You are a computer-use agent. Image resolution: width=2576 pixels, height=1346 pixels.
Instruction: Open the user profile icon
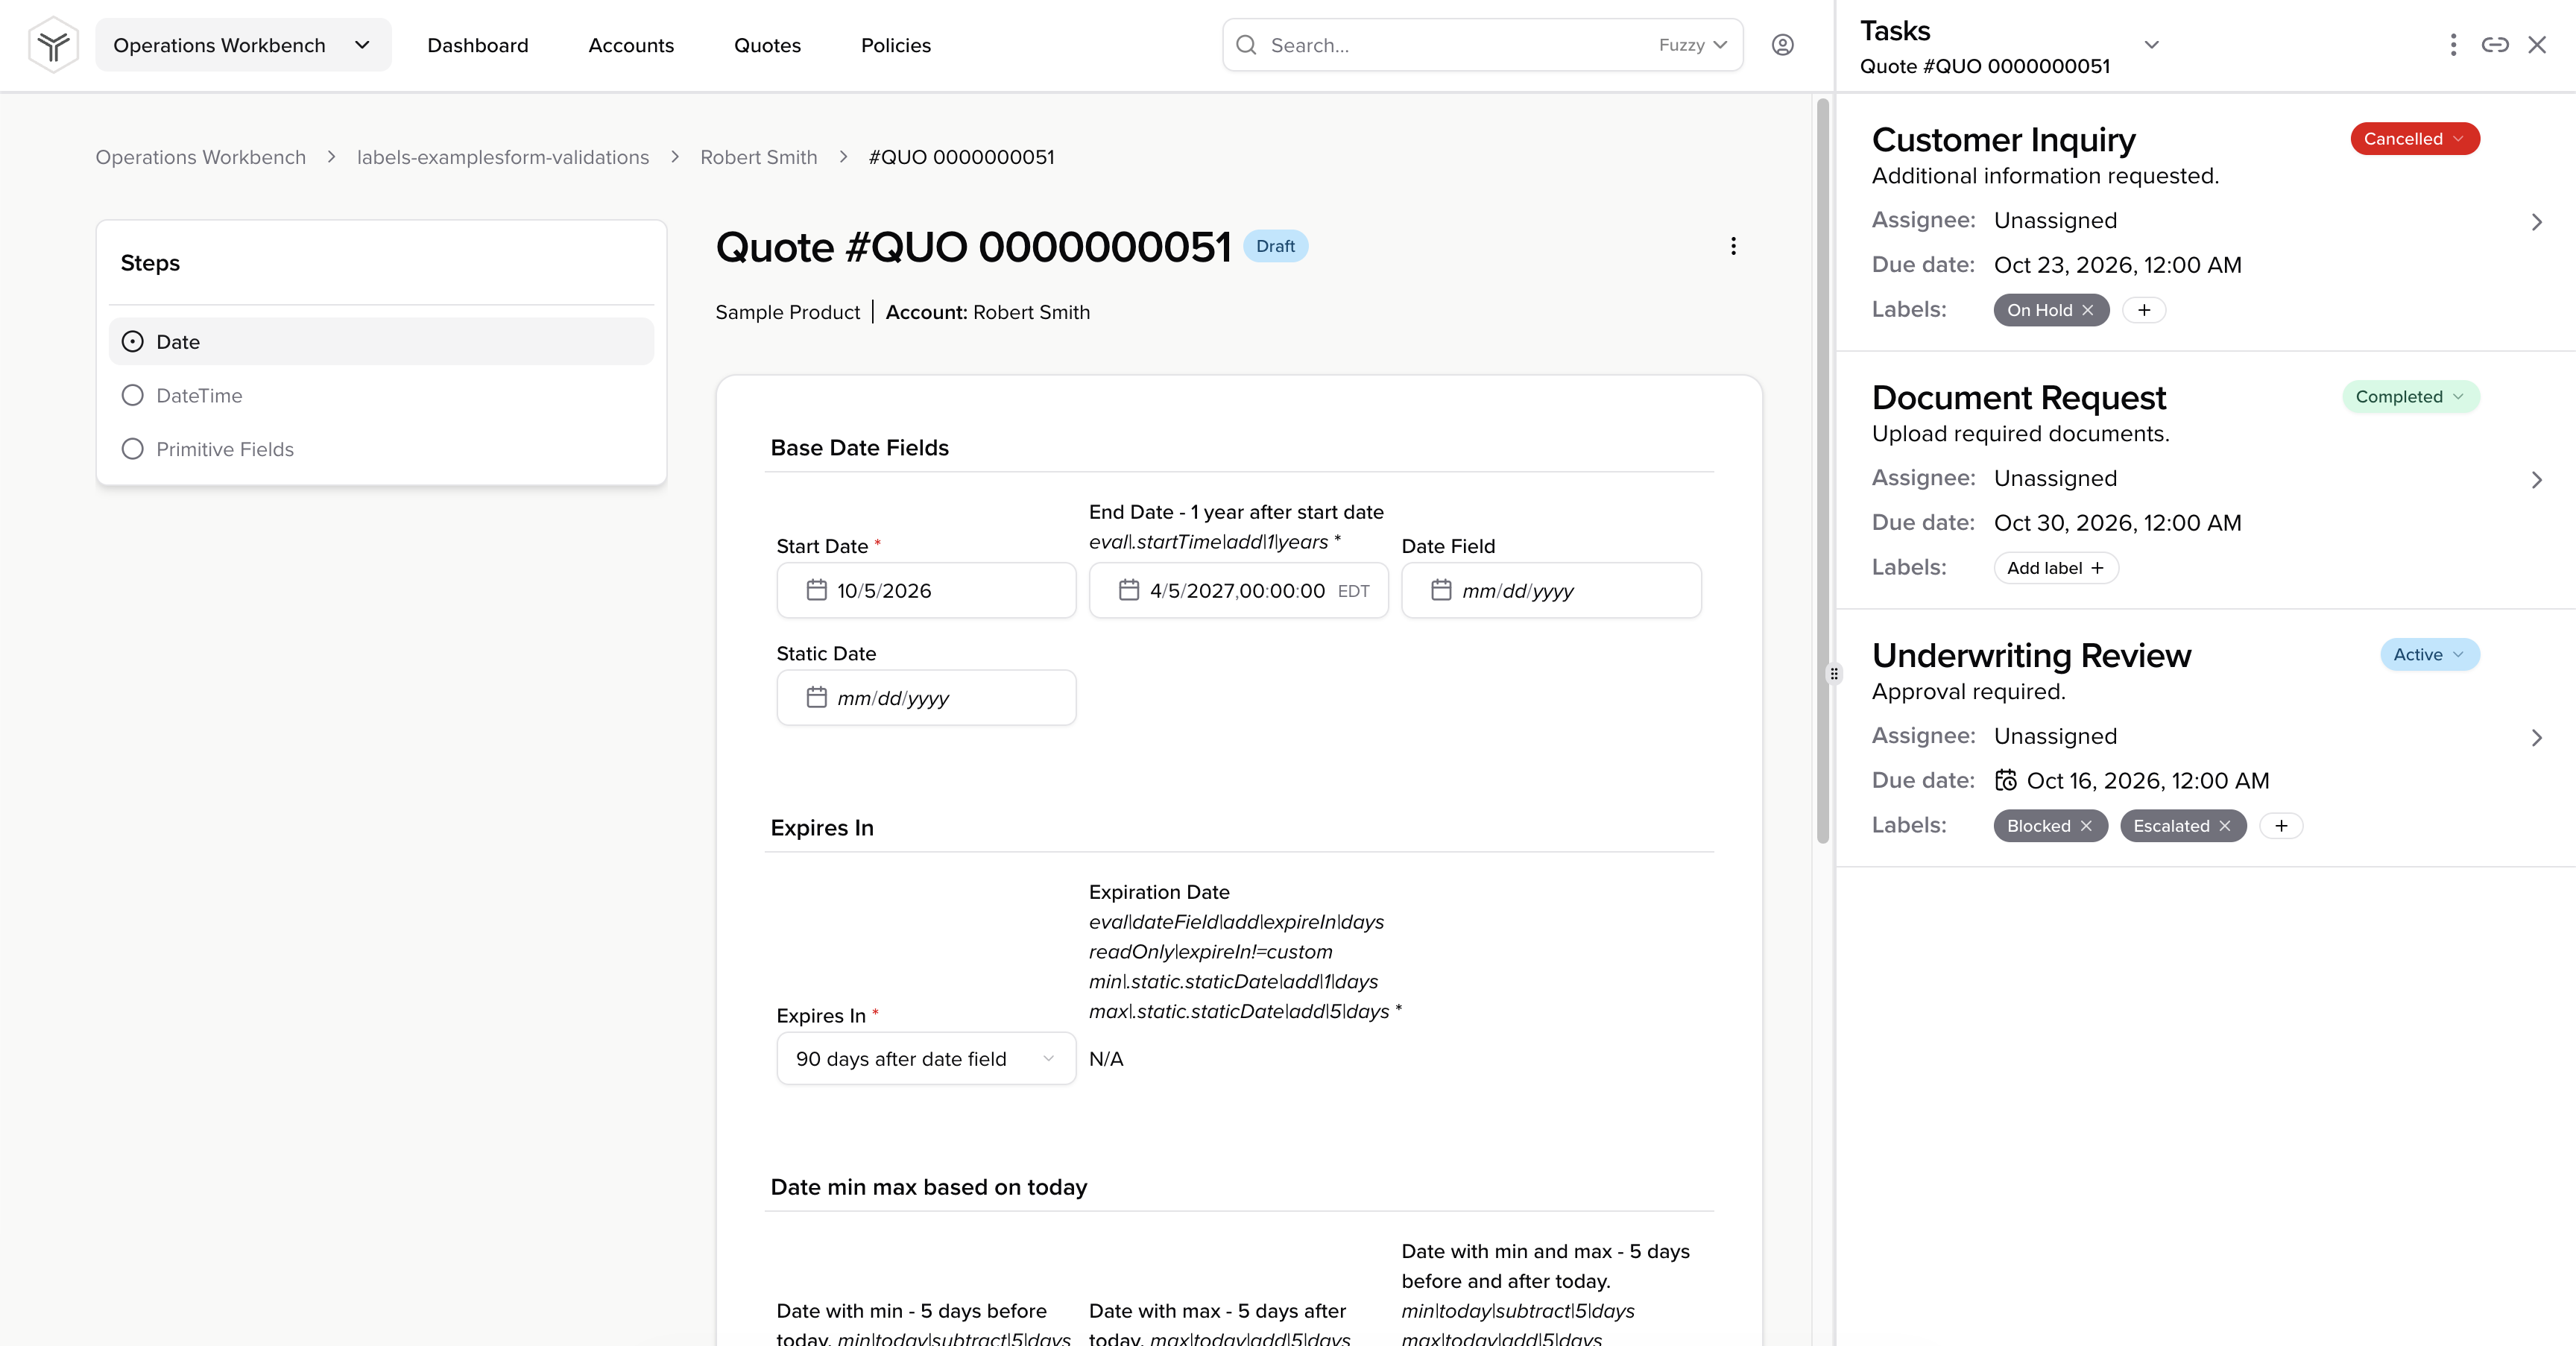tap(1782, 45)
